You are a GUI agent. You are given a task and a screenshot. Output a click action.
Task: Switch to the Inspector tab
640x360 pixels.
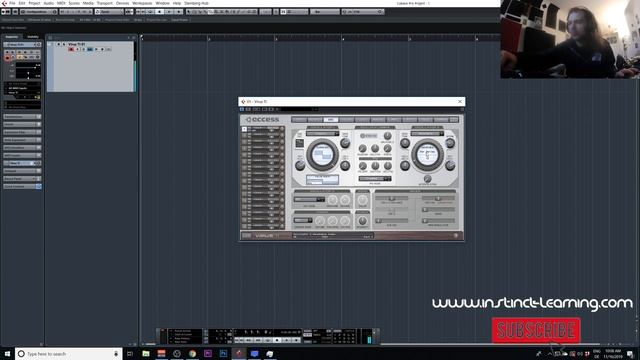[12, 37]
